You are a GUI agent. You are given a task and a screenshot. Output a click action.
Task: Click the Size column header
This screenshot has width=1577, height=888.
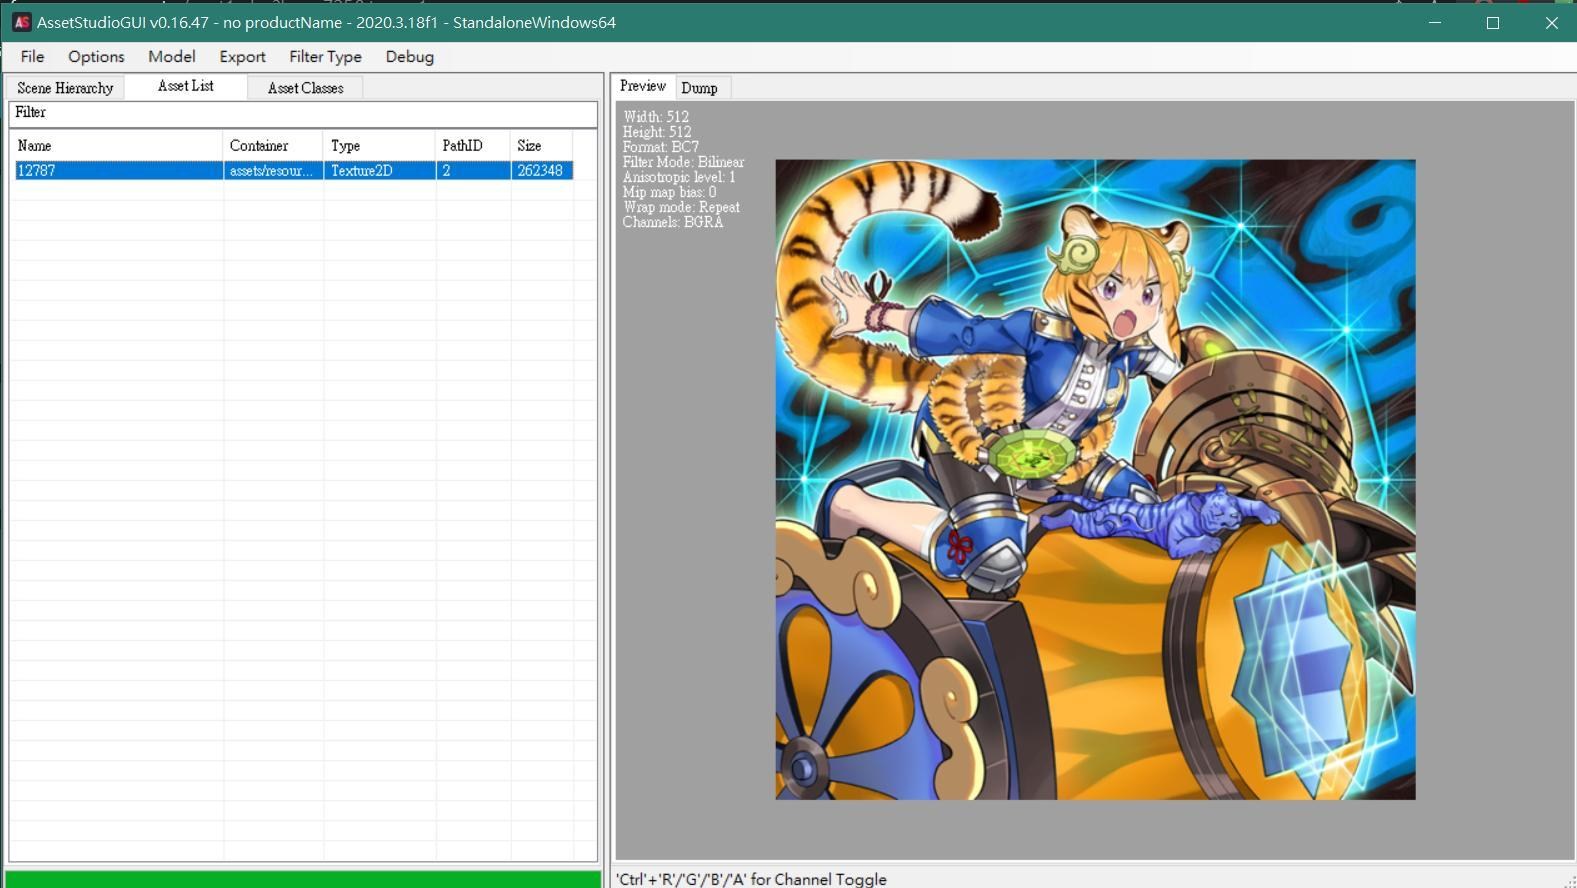coord(540,146)
